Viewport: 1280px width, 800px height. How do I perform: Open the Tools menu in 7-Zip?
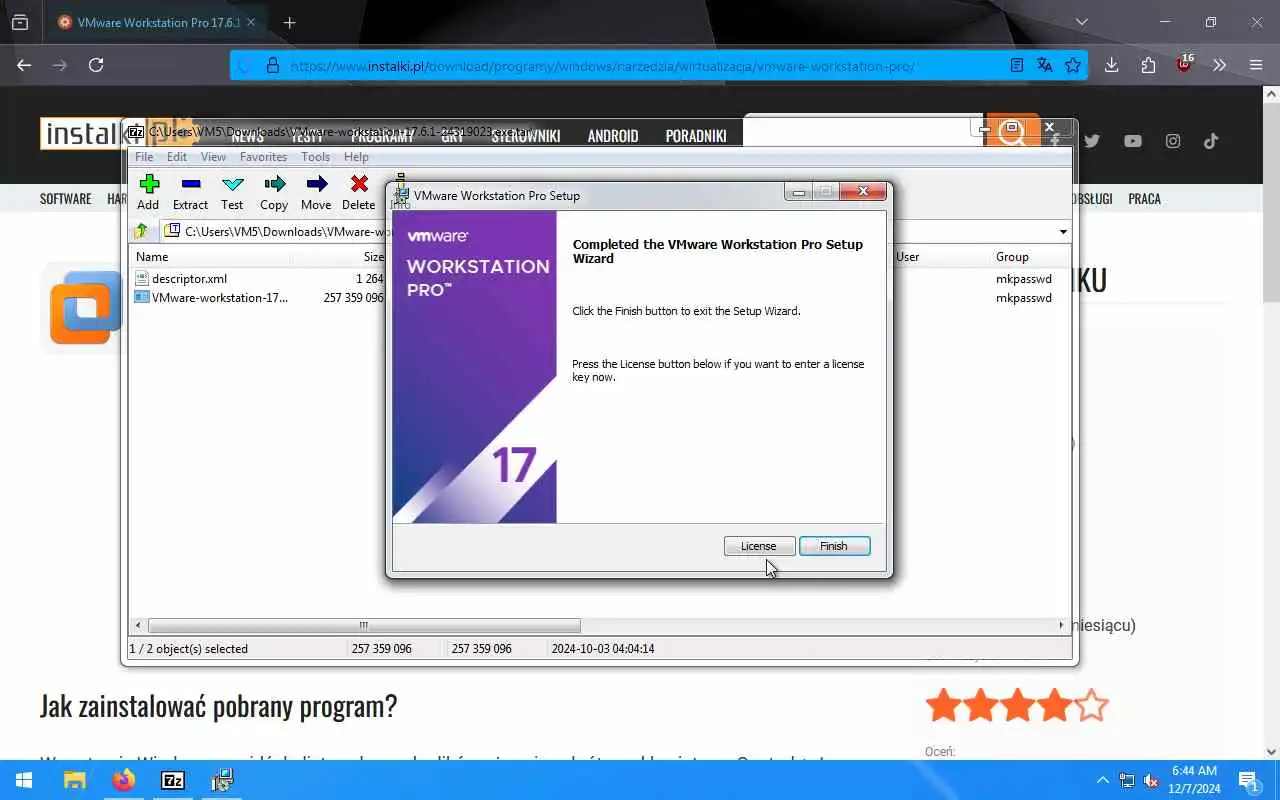315,157
